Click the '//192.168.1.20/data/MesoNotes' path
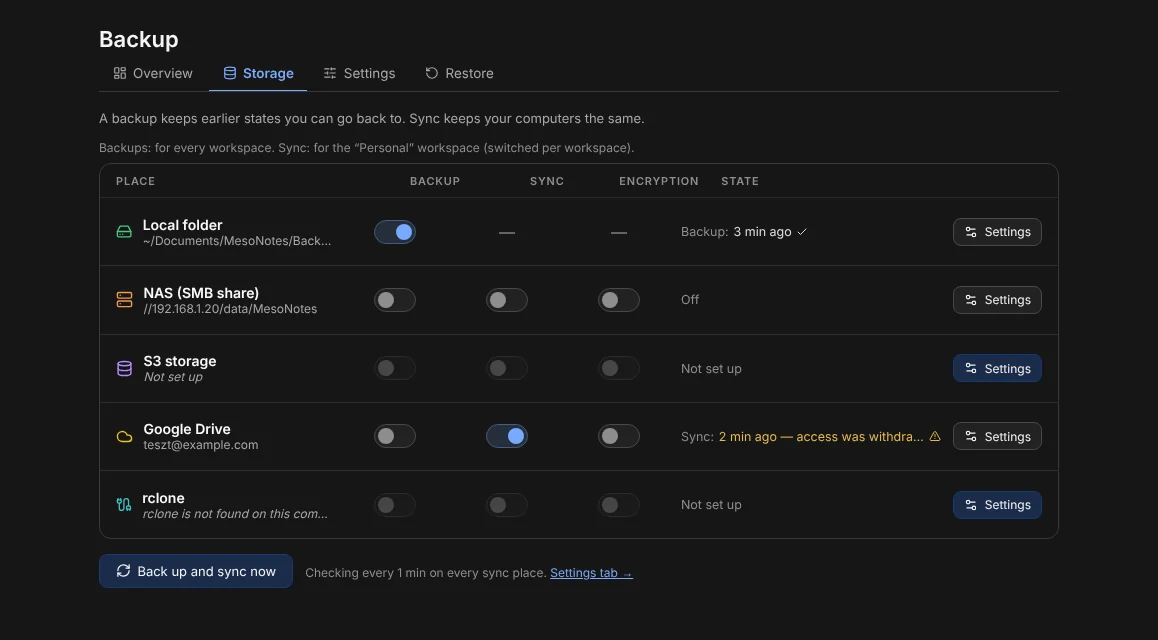The image size is (1158, 640). [x=230, y=309]
